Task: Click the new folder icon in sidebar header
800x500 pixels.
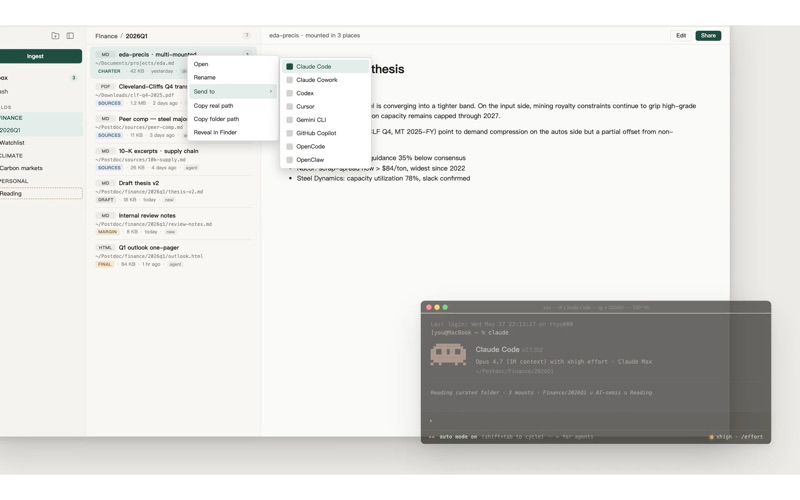Action: pyautogui.click(x=55, y=36)
